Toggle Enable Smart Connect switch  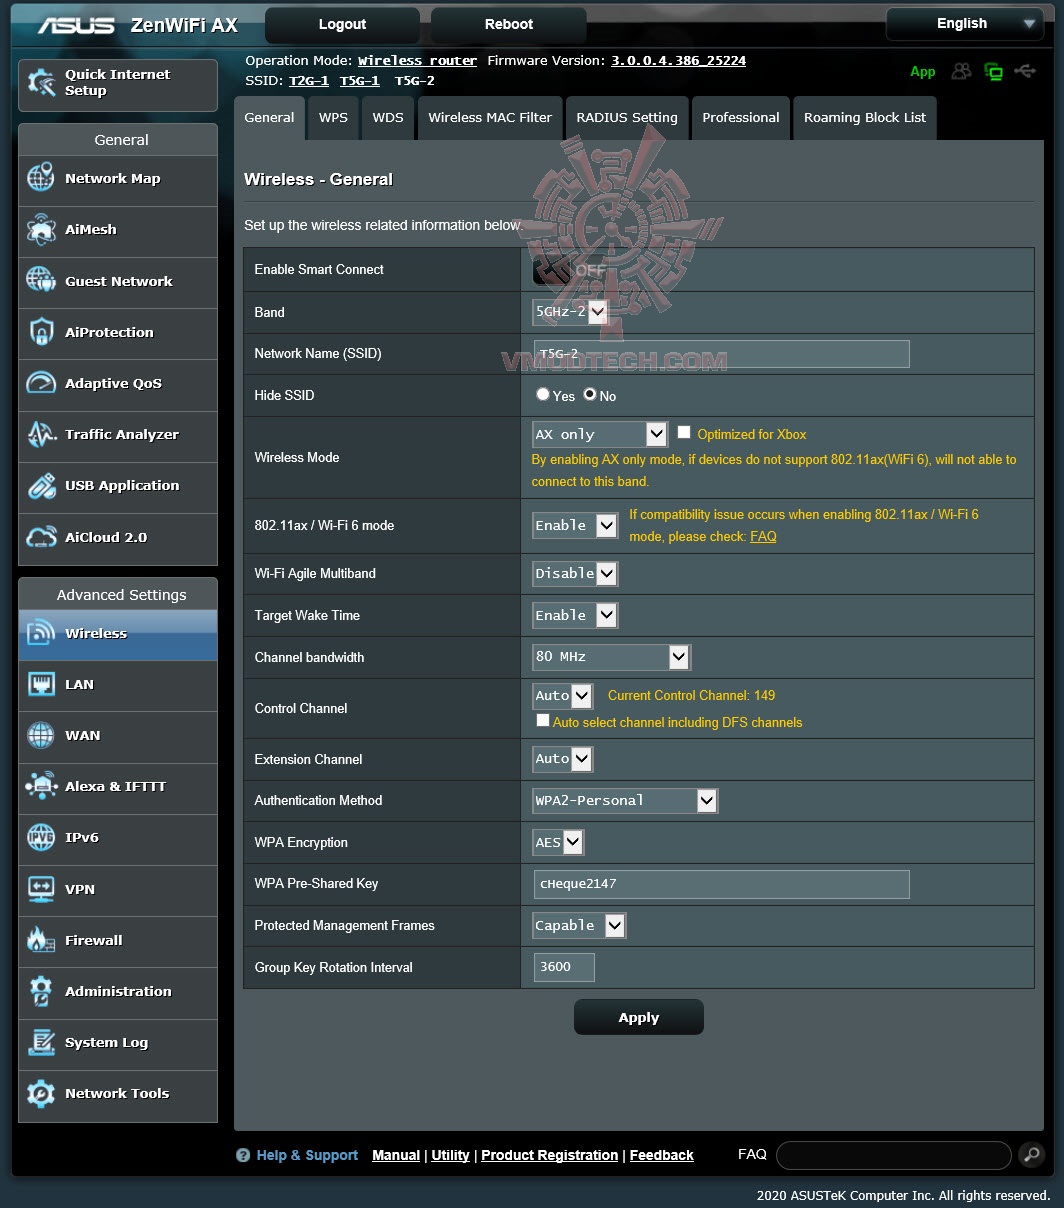pos(569,270)
